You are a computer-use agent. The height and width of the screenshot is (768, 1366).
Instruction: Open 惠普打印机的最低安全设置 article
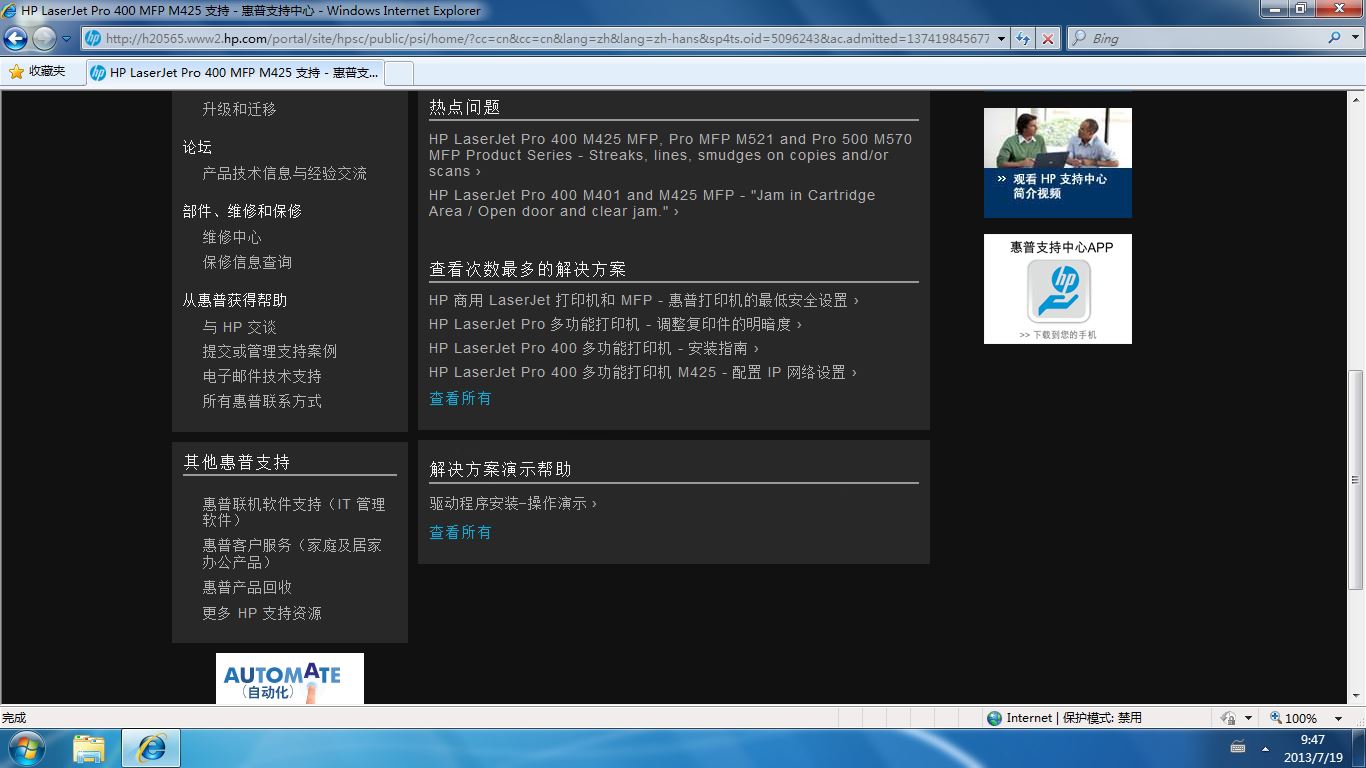[643, 300]
